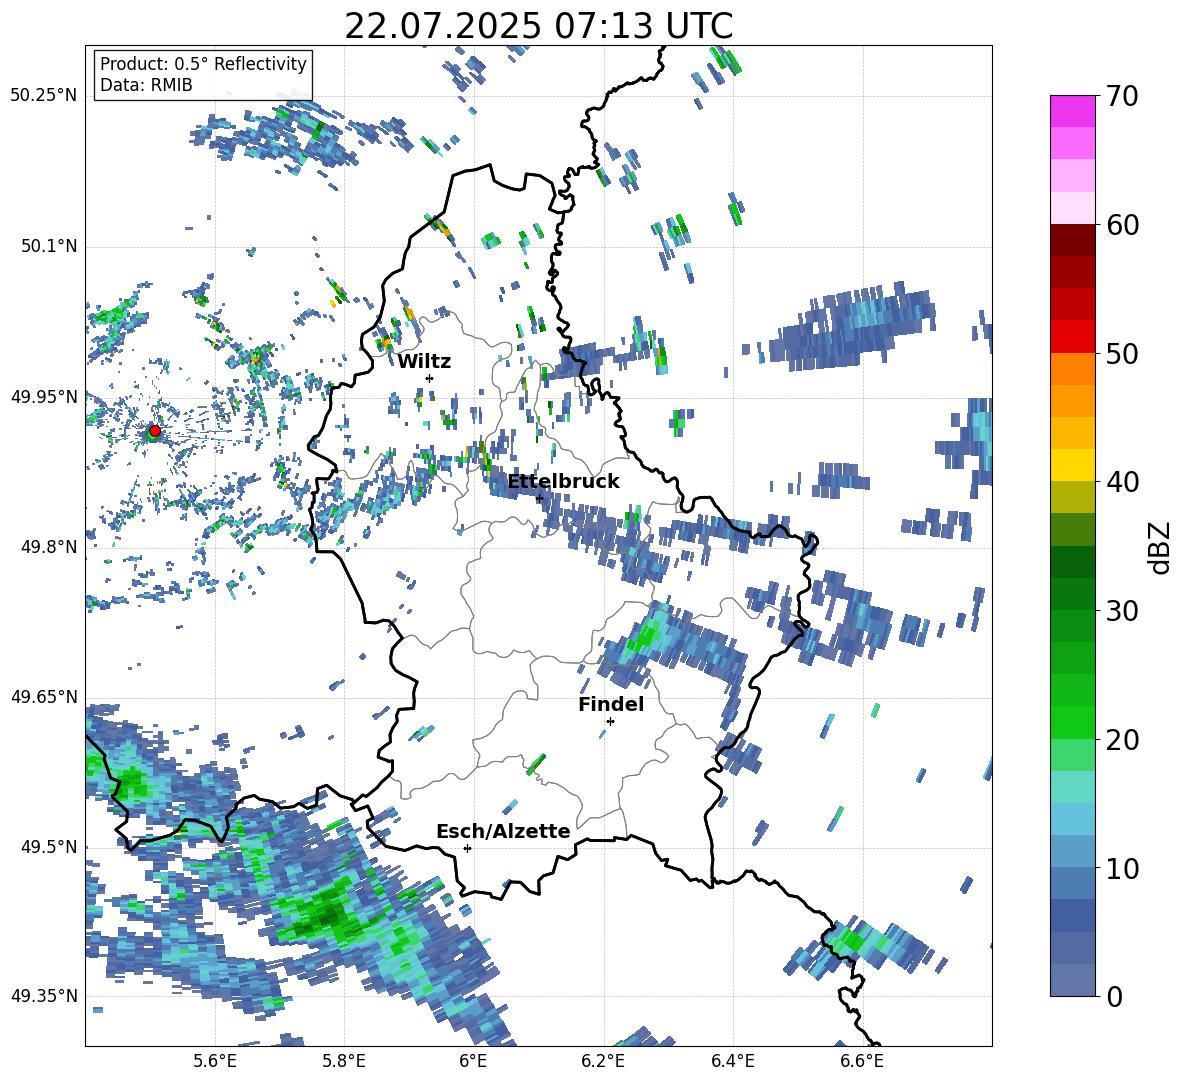Click the Findel location cross marker

point(610,722)
